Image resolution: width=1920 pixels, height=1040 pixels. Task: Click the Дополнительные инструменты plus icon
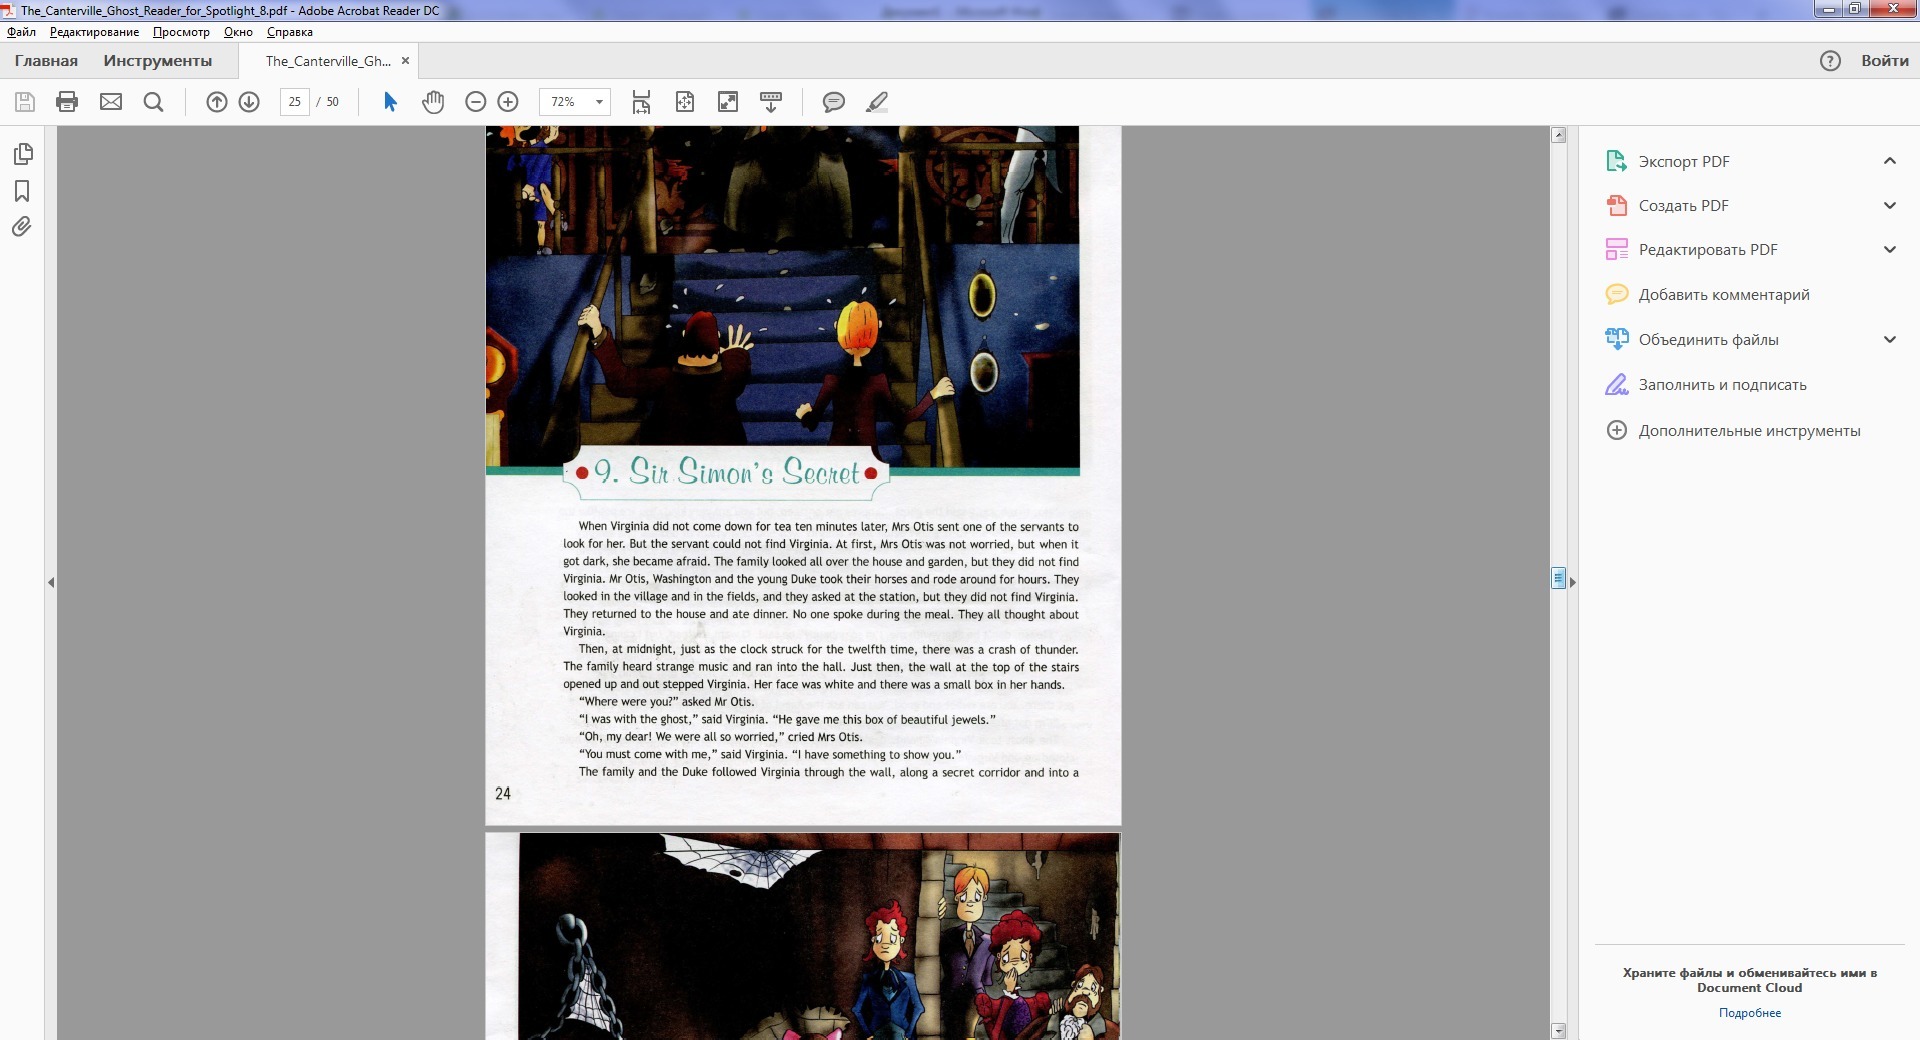pos(1616,430)
